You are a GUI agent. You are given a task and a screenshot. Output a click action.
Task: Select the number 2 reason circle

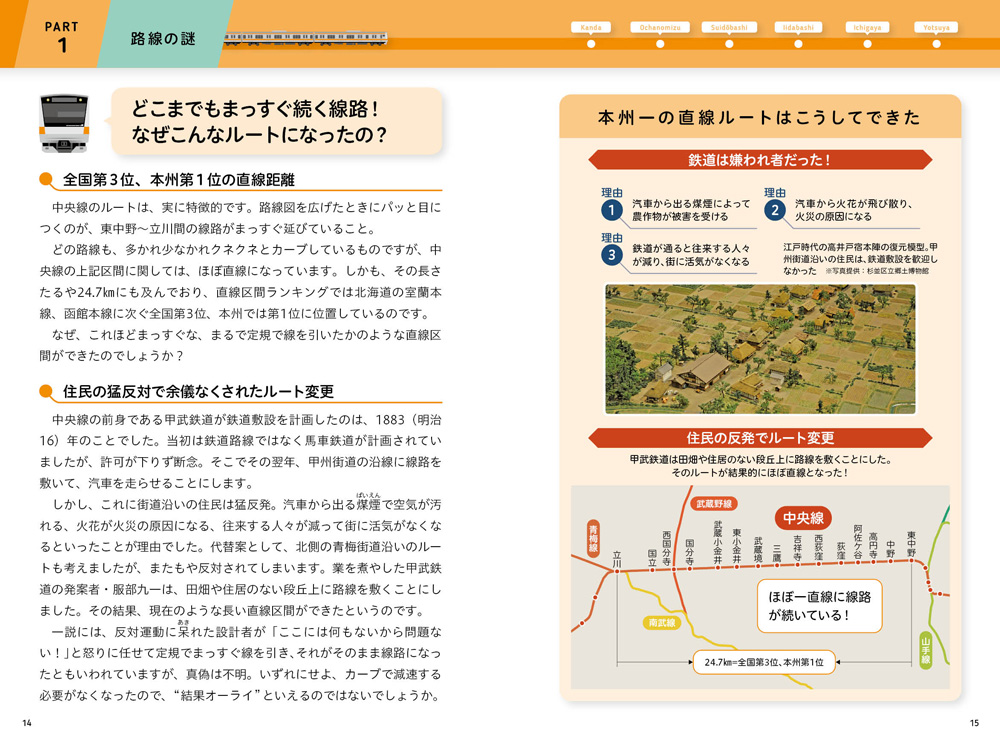(x=774, y=210)
